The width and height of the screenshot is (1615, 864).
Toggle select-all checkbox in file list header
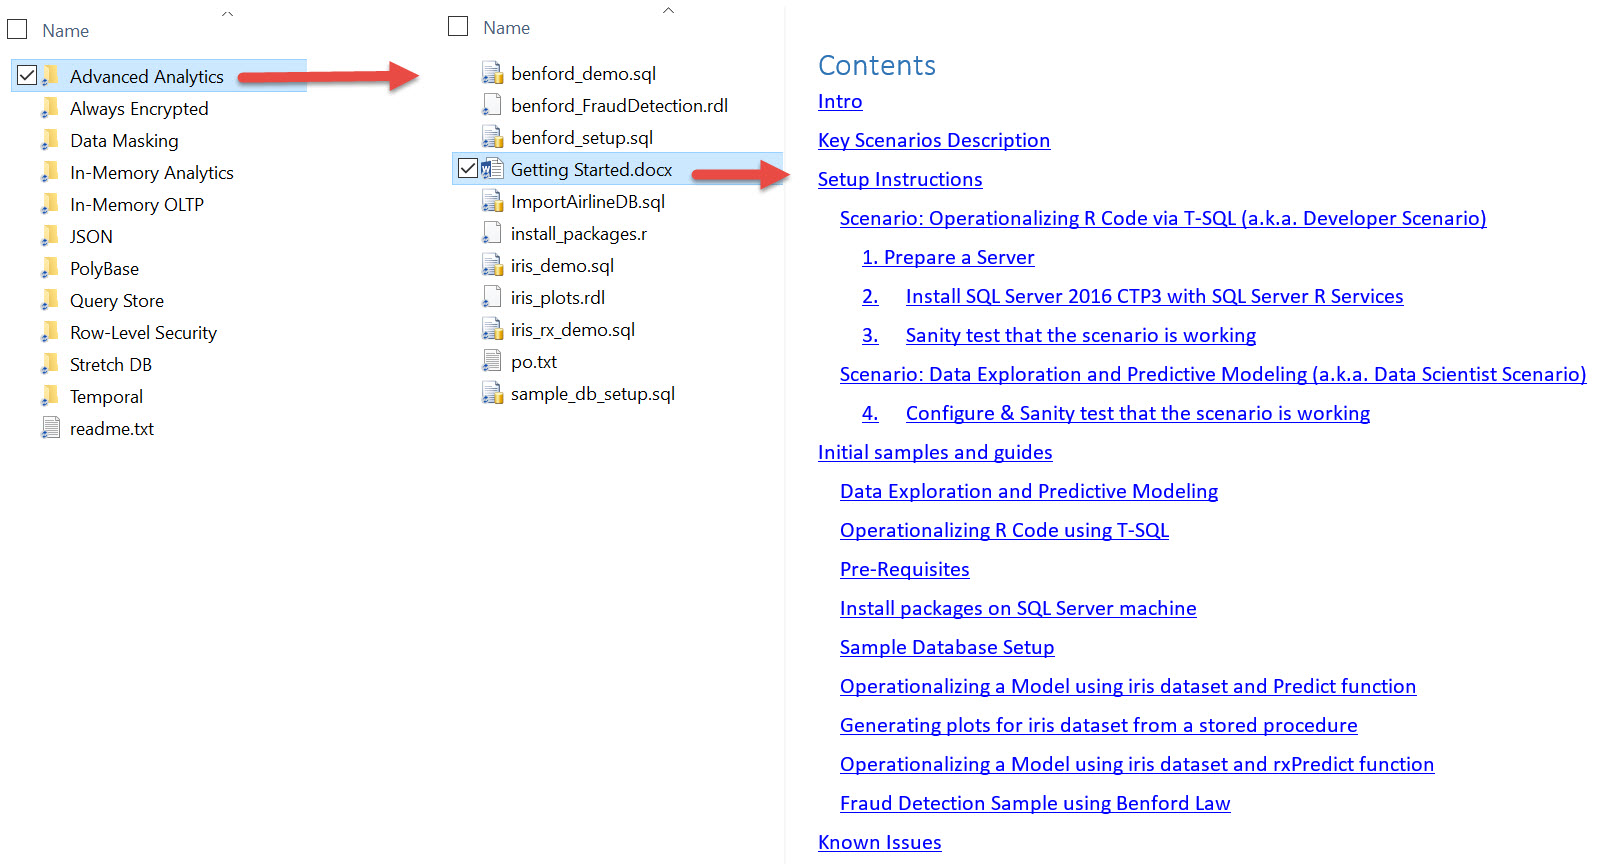(x=458, y=26)
